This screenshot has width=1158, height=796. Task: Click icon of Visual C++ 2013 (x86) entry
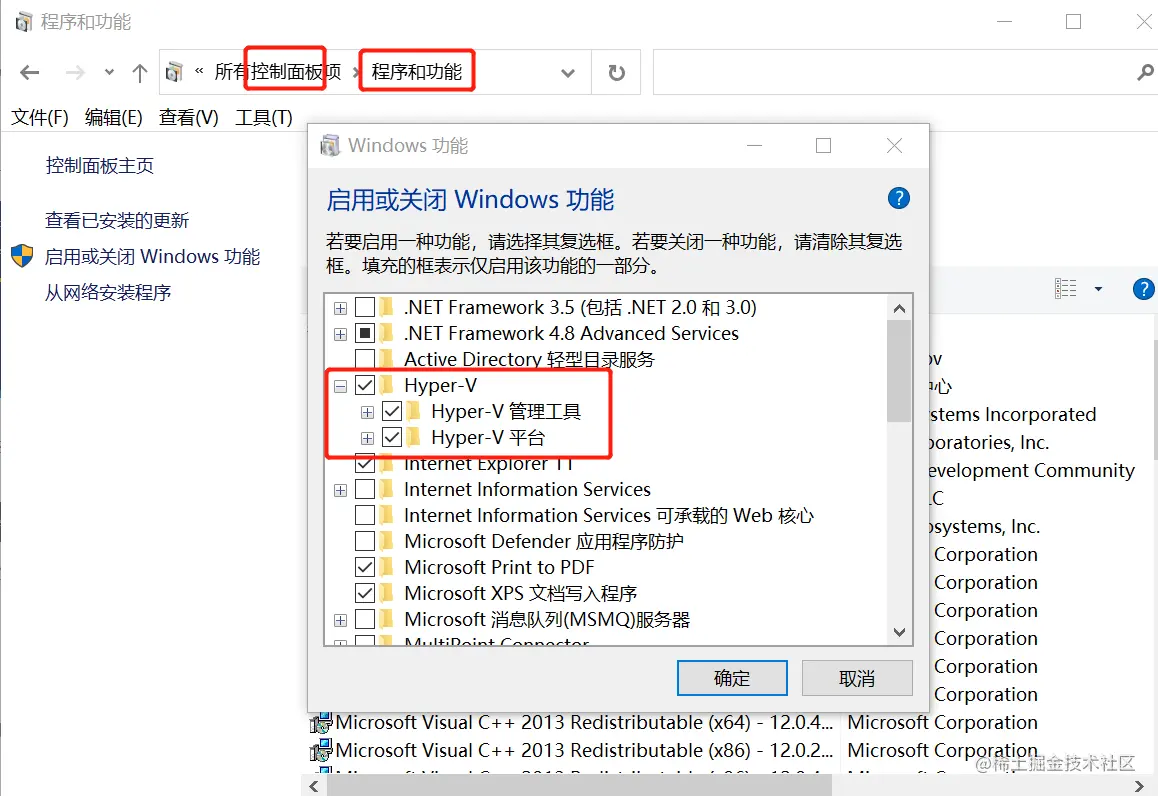point(321,750)
